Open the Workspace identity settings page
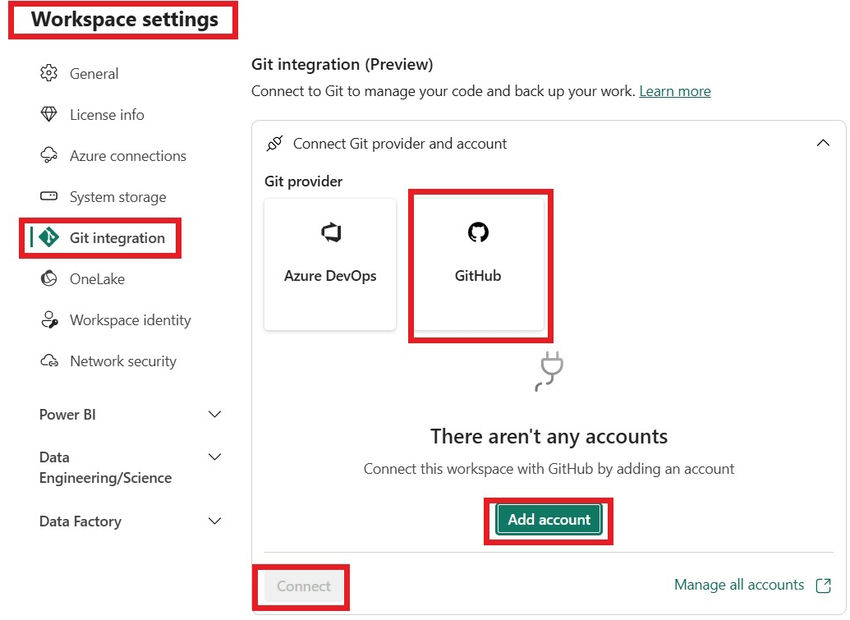The height and width of the screenshot is (620, 850). [130, 320]
